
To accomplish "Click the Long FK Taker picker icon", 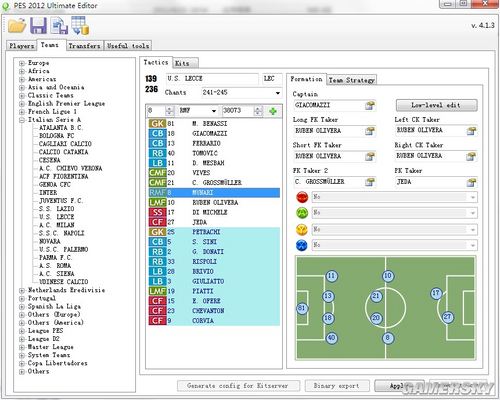I will pos(370,131).
